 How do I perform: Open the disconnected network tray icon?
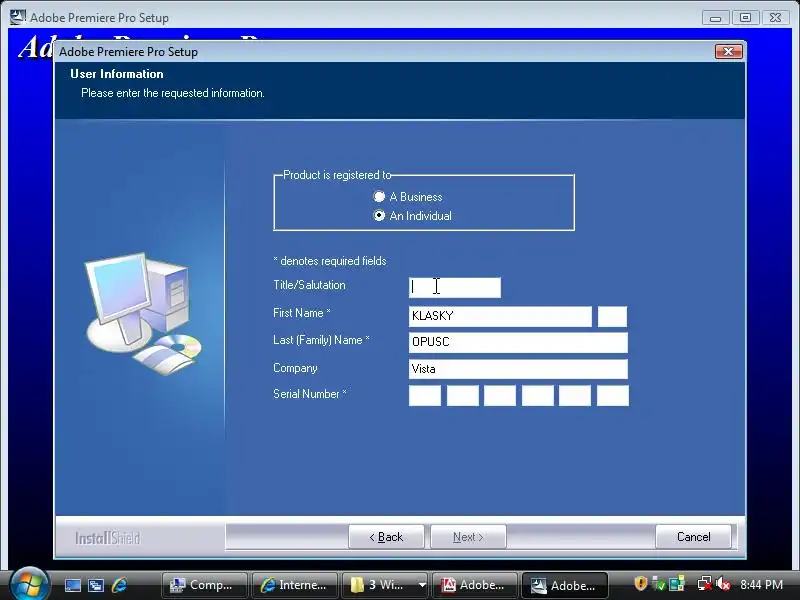(x=705, y=584)
